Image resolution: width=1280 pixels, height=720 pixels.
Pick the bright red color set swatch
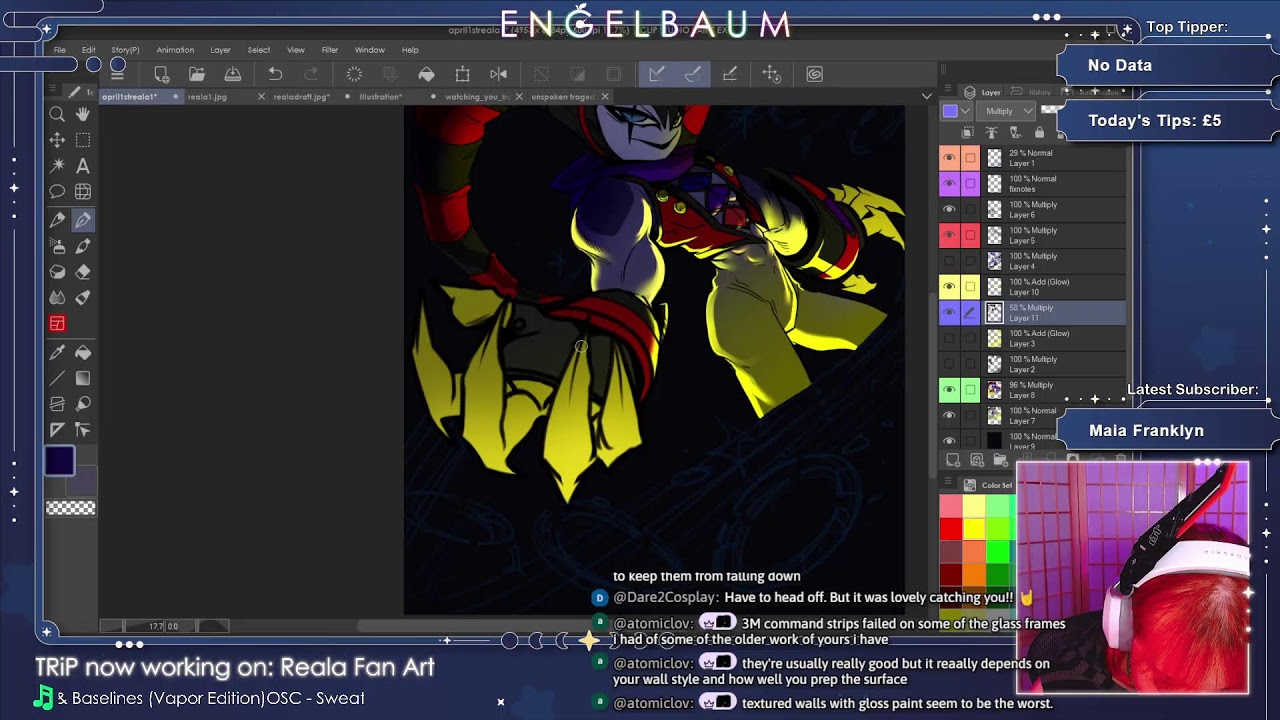click(x=951, y=529)
